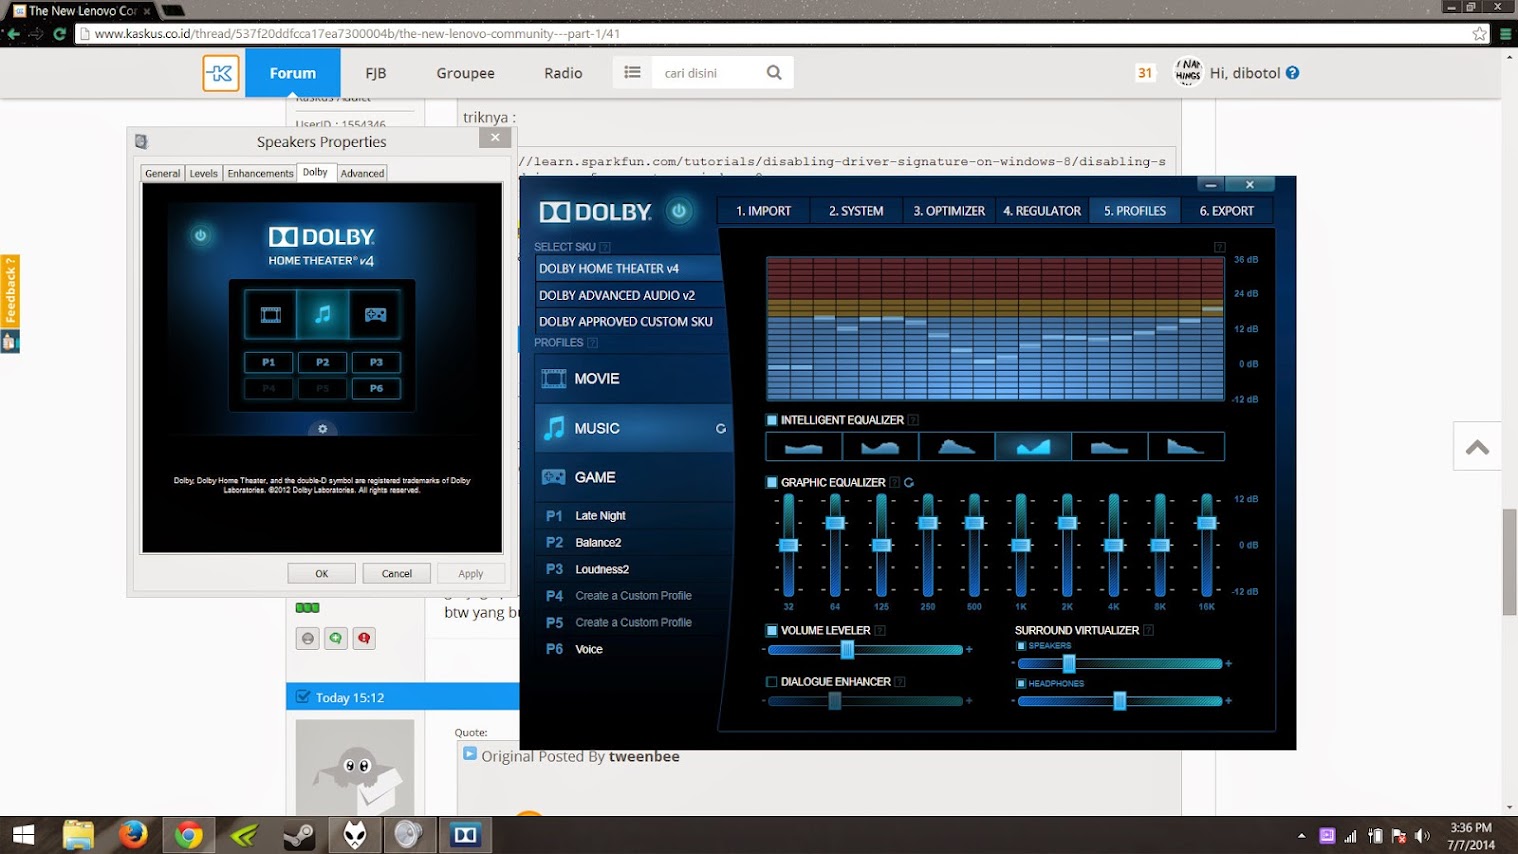Choose the second Intelligent Equalizer curve preset
Screen dimensions: 1518x854
click(x=880, y=446)
